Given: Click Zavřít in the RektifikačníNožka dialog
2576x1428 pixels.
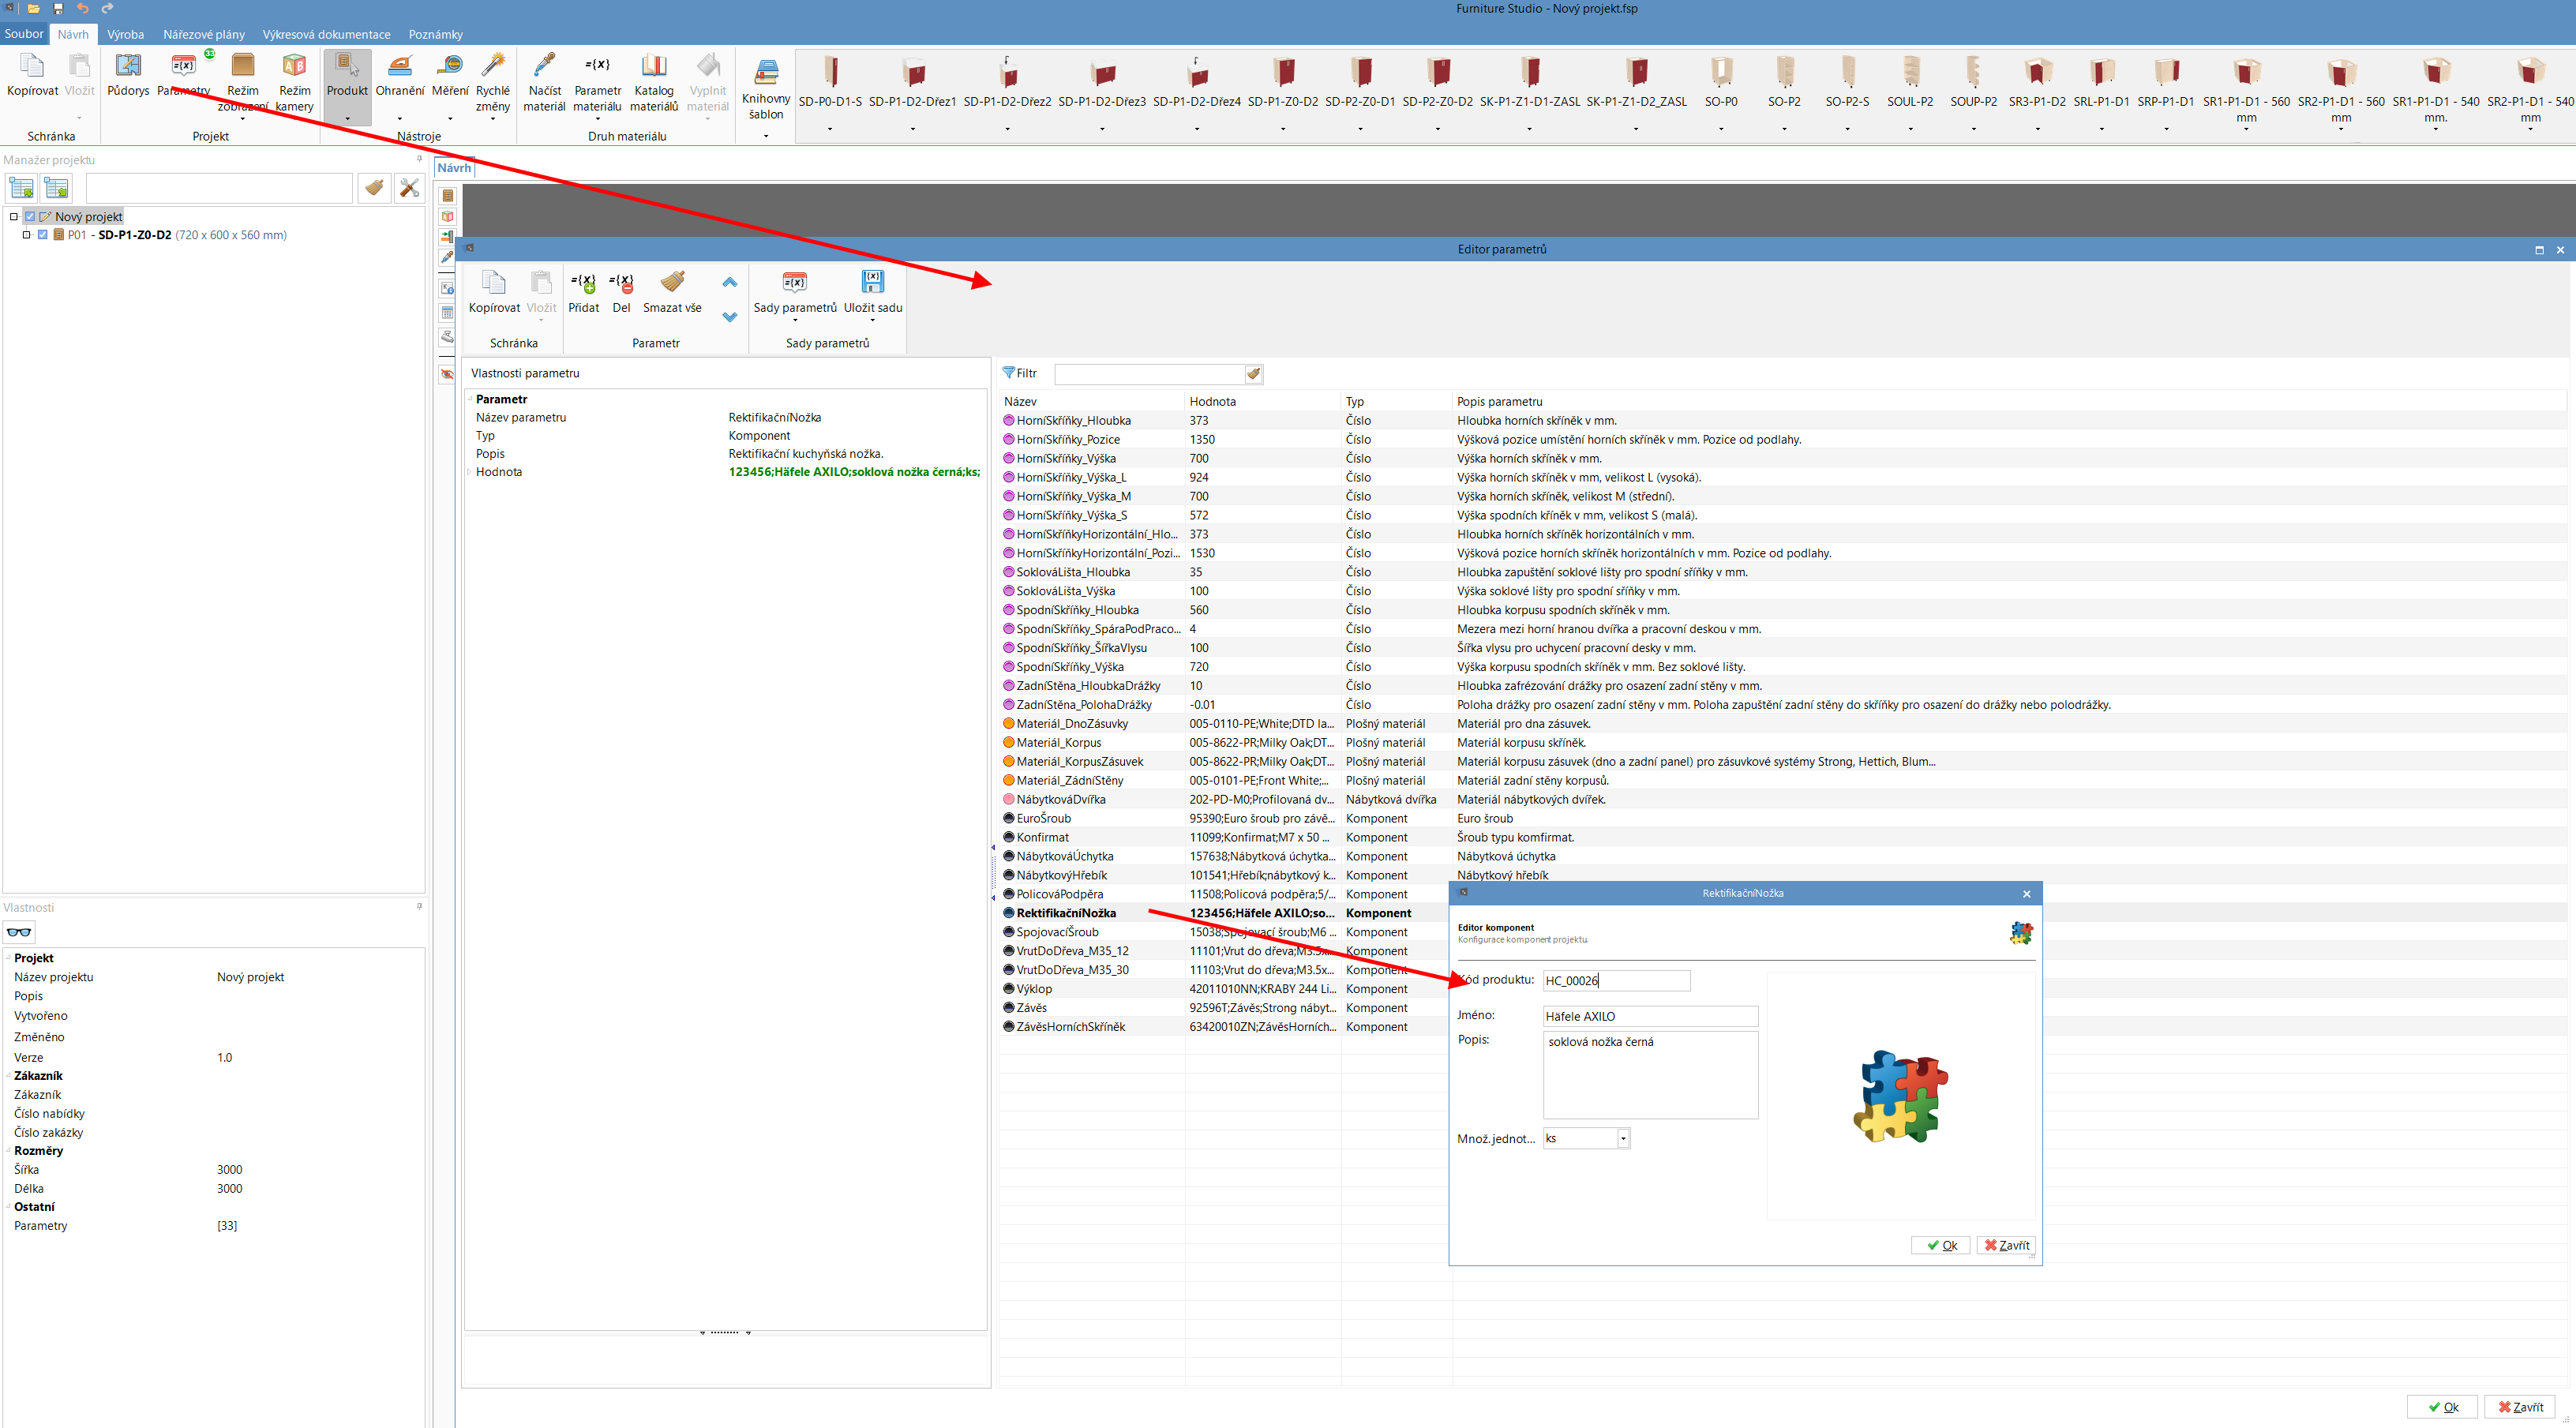Looking at the screenshot, I should (2006, 1245).
